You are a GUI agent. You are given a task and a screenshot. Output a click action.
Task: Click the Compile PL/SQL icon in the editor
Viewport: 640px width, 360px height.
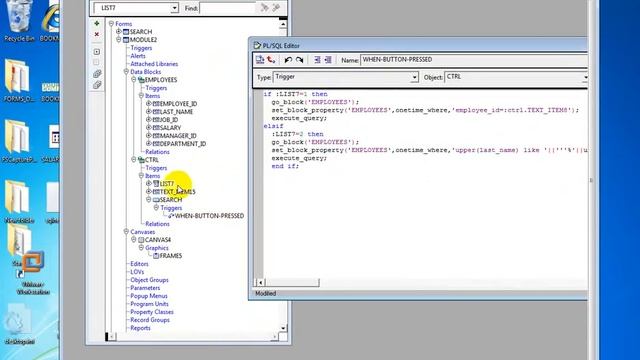260,60
